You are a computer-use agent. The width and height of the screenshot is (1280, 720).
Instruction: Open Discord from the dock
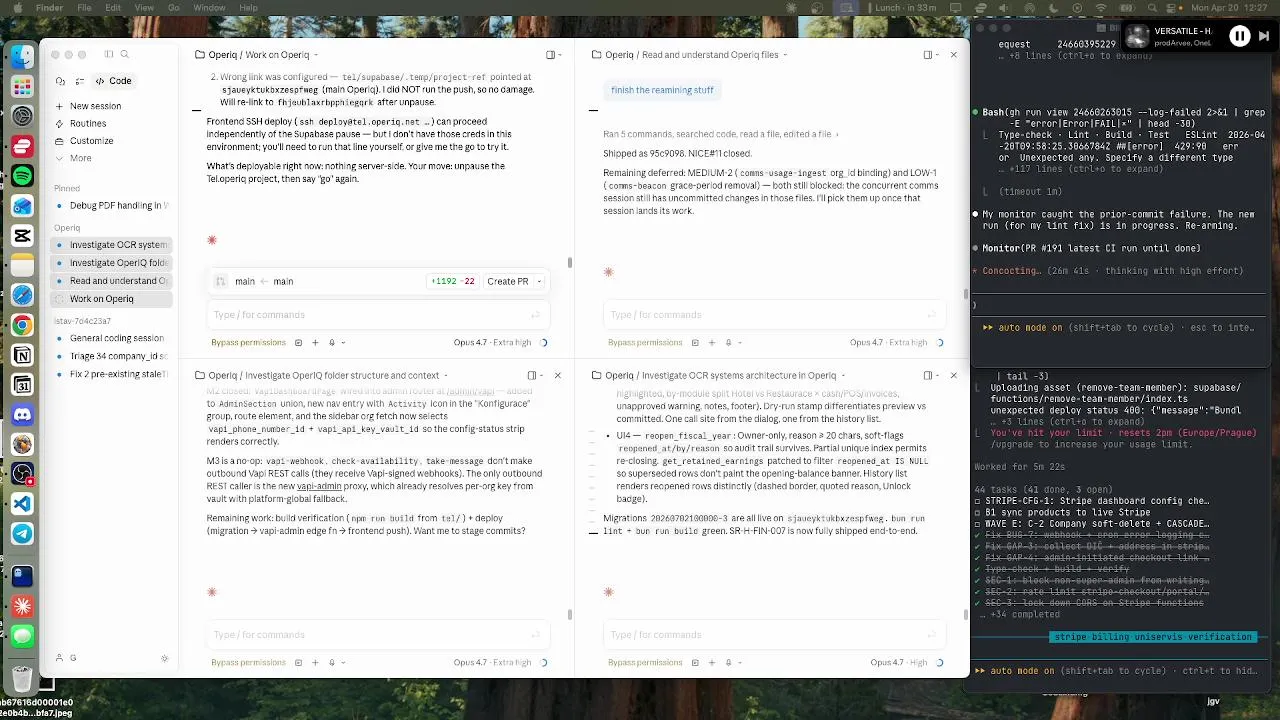coord(22,414)
